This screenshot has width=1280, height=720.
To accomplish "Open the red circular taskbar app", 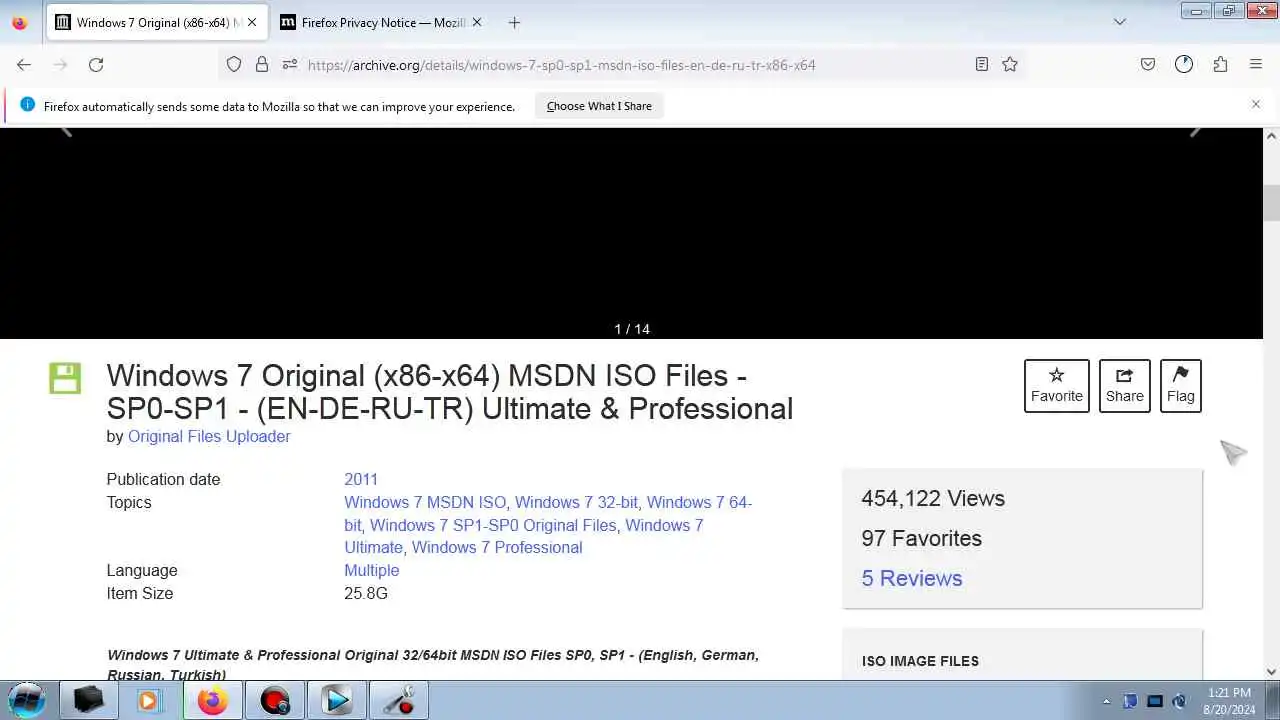I will (x=274, y=700).
